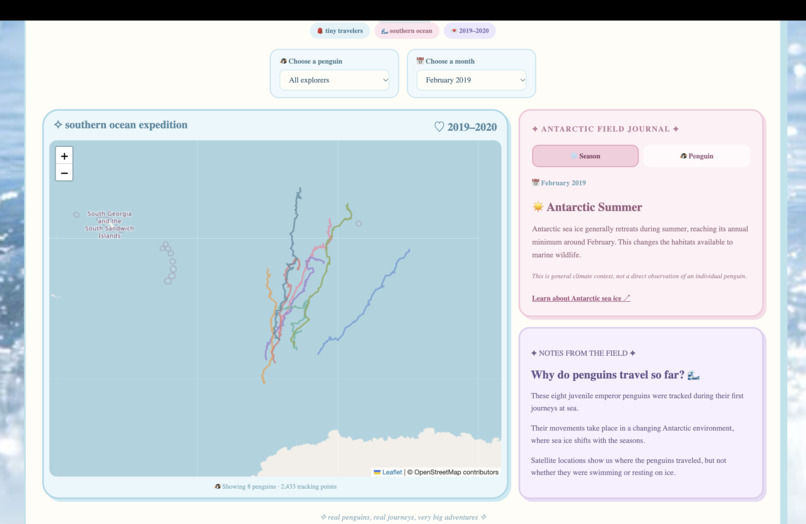806x524 pixels.
Task: Click the Antarctic Summer heading
Action: (594, 207)
